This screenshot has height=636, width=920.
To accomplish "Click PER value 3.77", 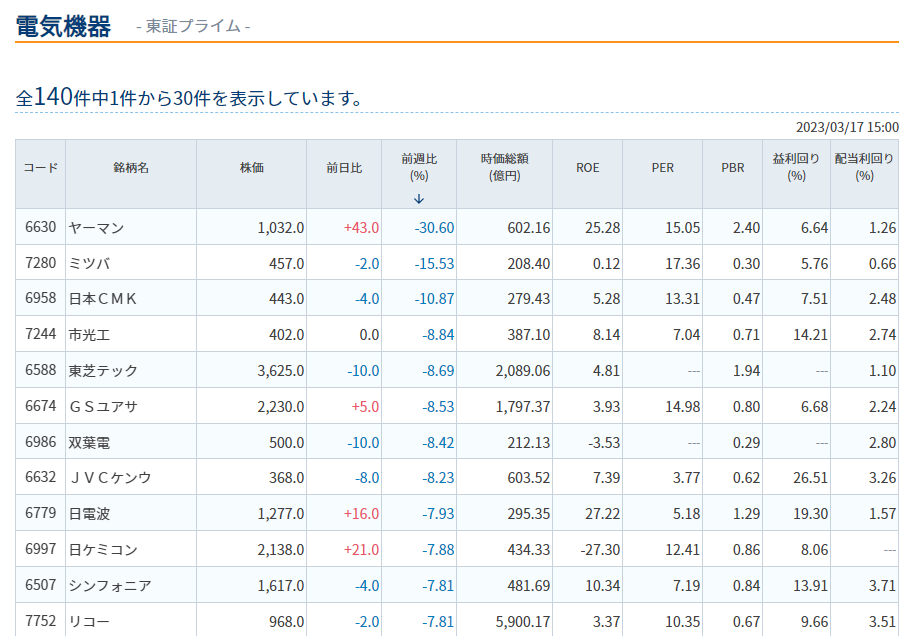I will (686, 478).
